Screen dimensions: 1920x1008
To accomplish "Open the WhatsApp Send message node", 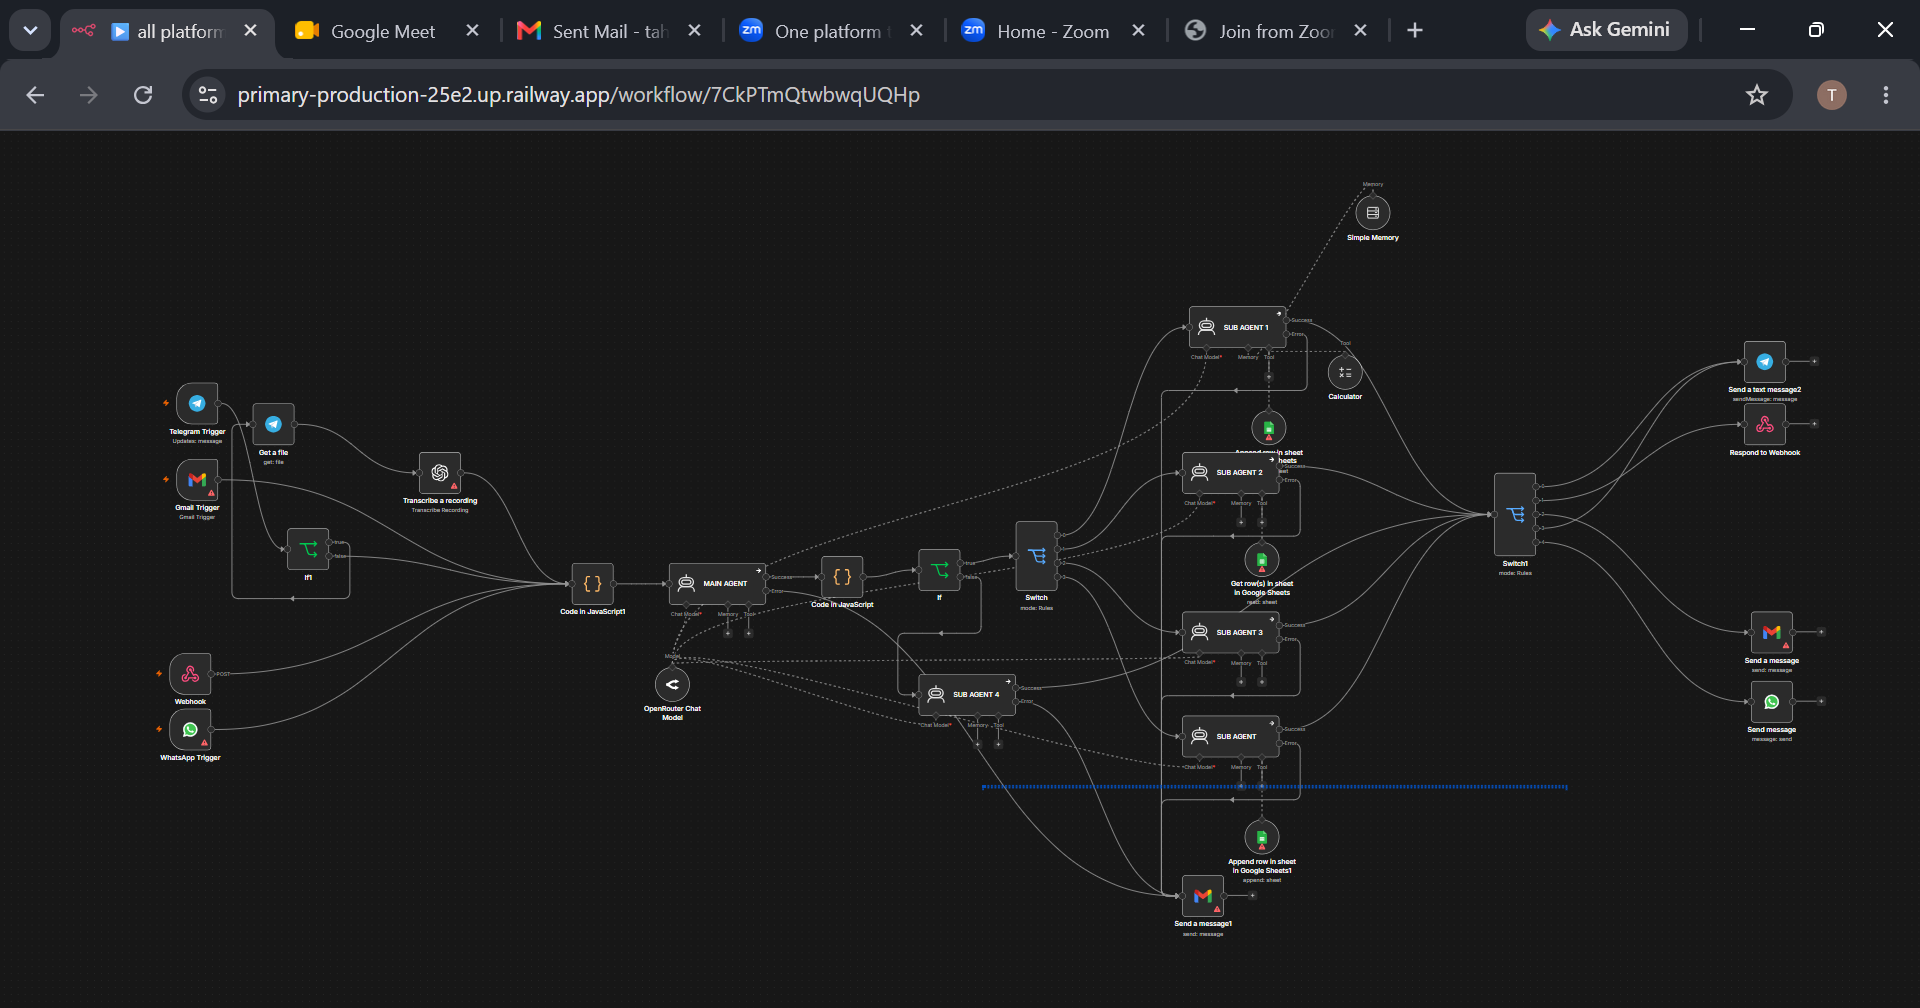I will point(1772,702).
